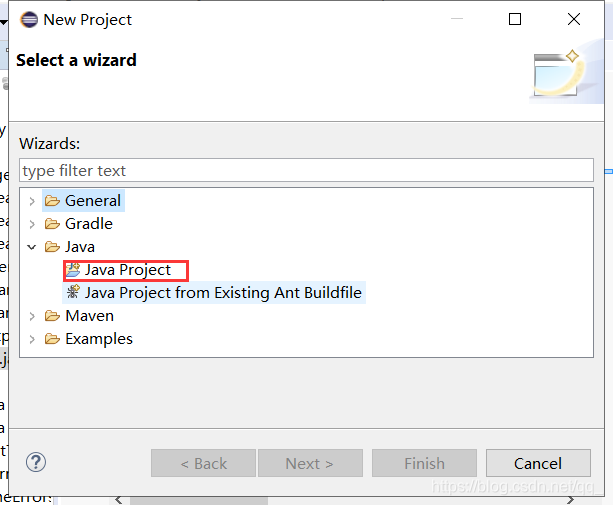The width and height of the screenshot is (613, 505).
Task: Expand the General category
Action: (32, 201)
